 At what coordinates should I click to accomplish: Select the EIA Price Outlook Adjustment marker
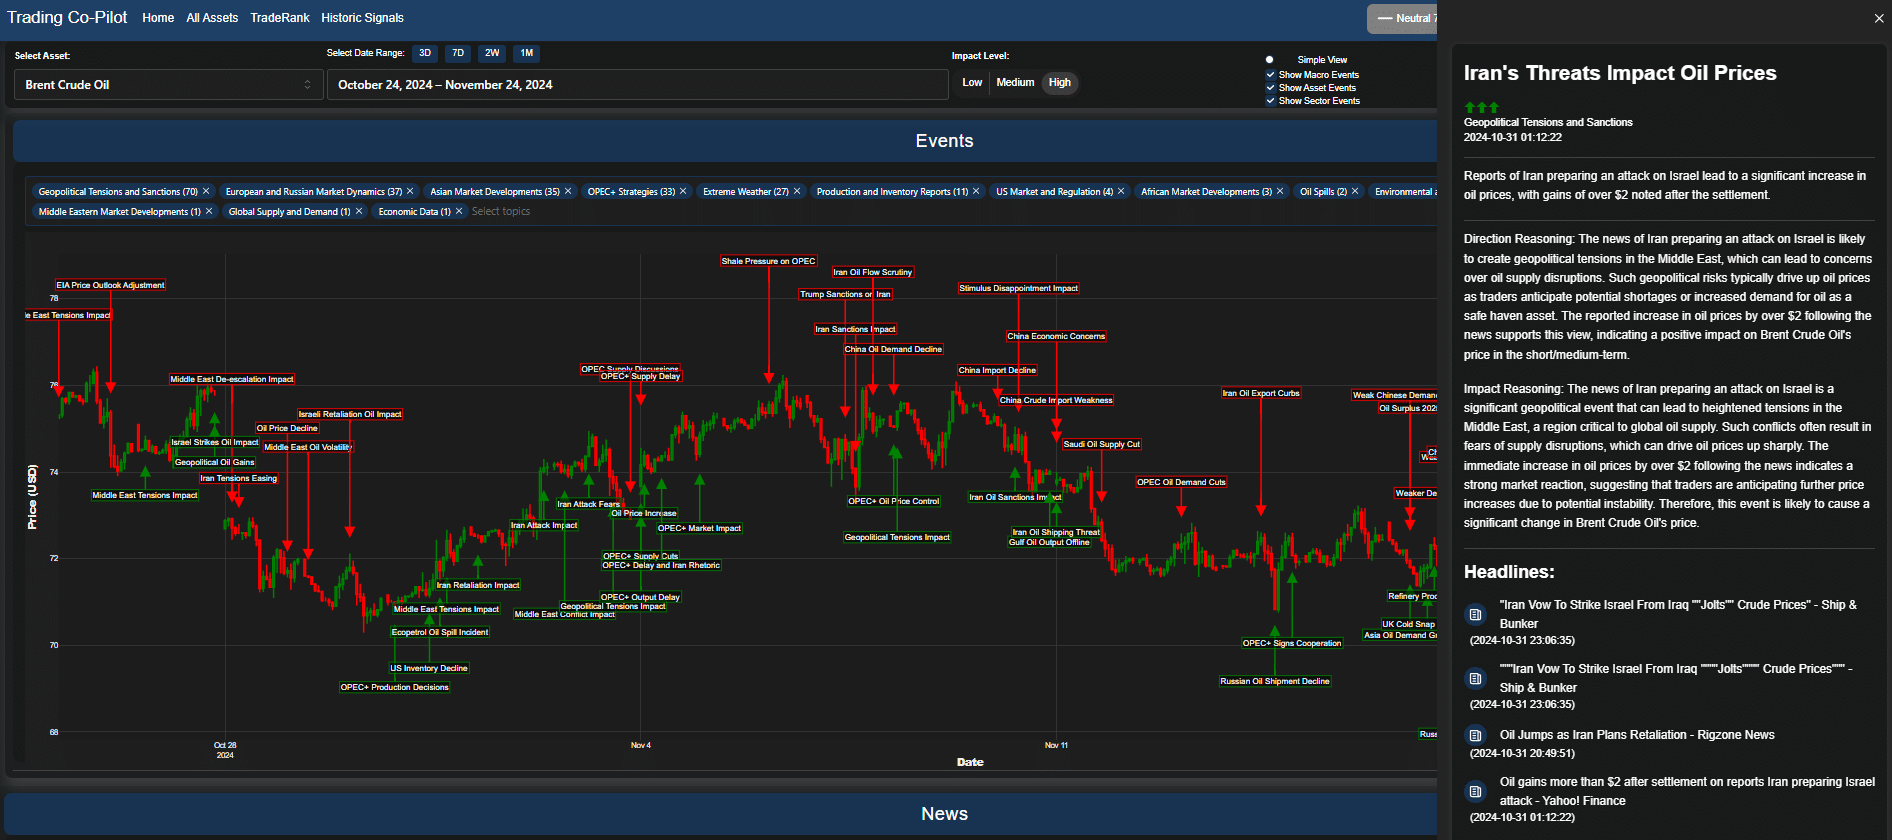[x=110, y=285]
